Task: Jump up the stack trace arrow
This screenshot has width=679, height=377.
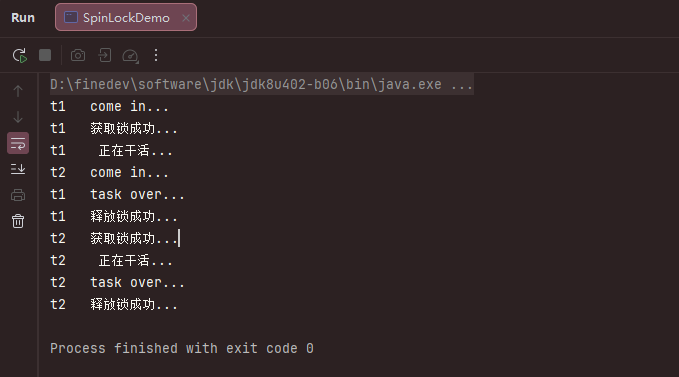Action: (18, 91)
